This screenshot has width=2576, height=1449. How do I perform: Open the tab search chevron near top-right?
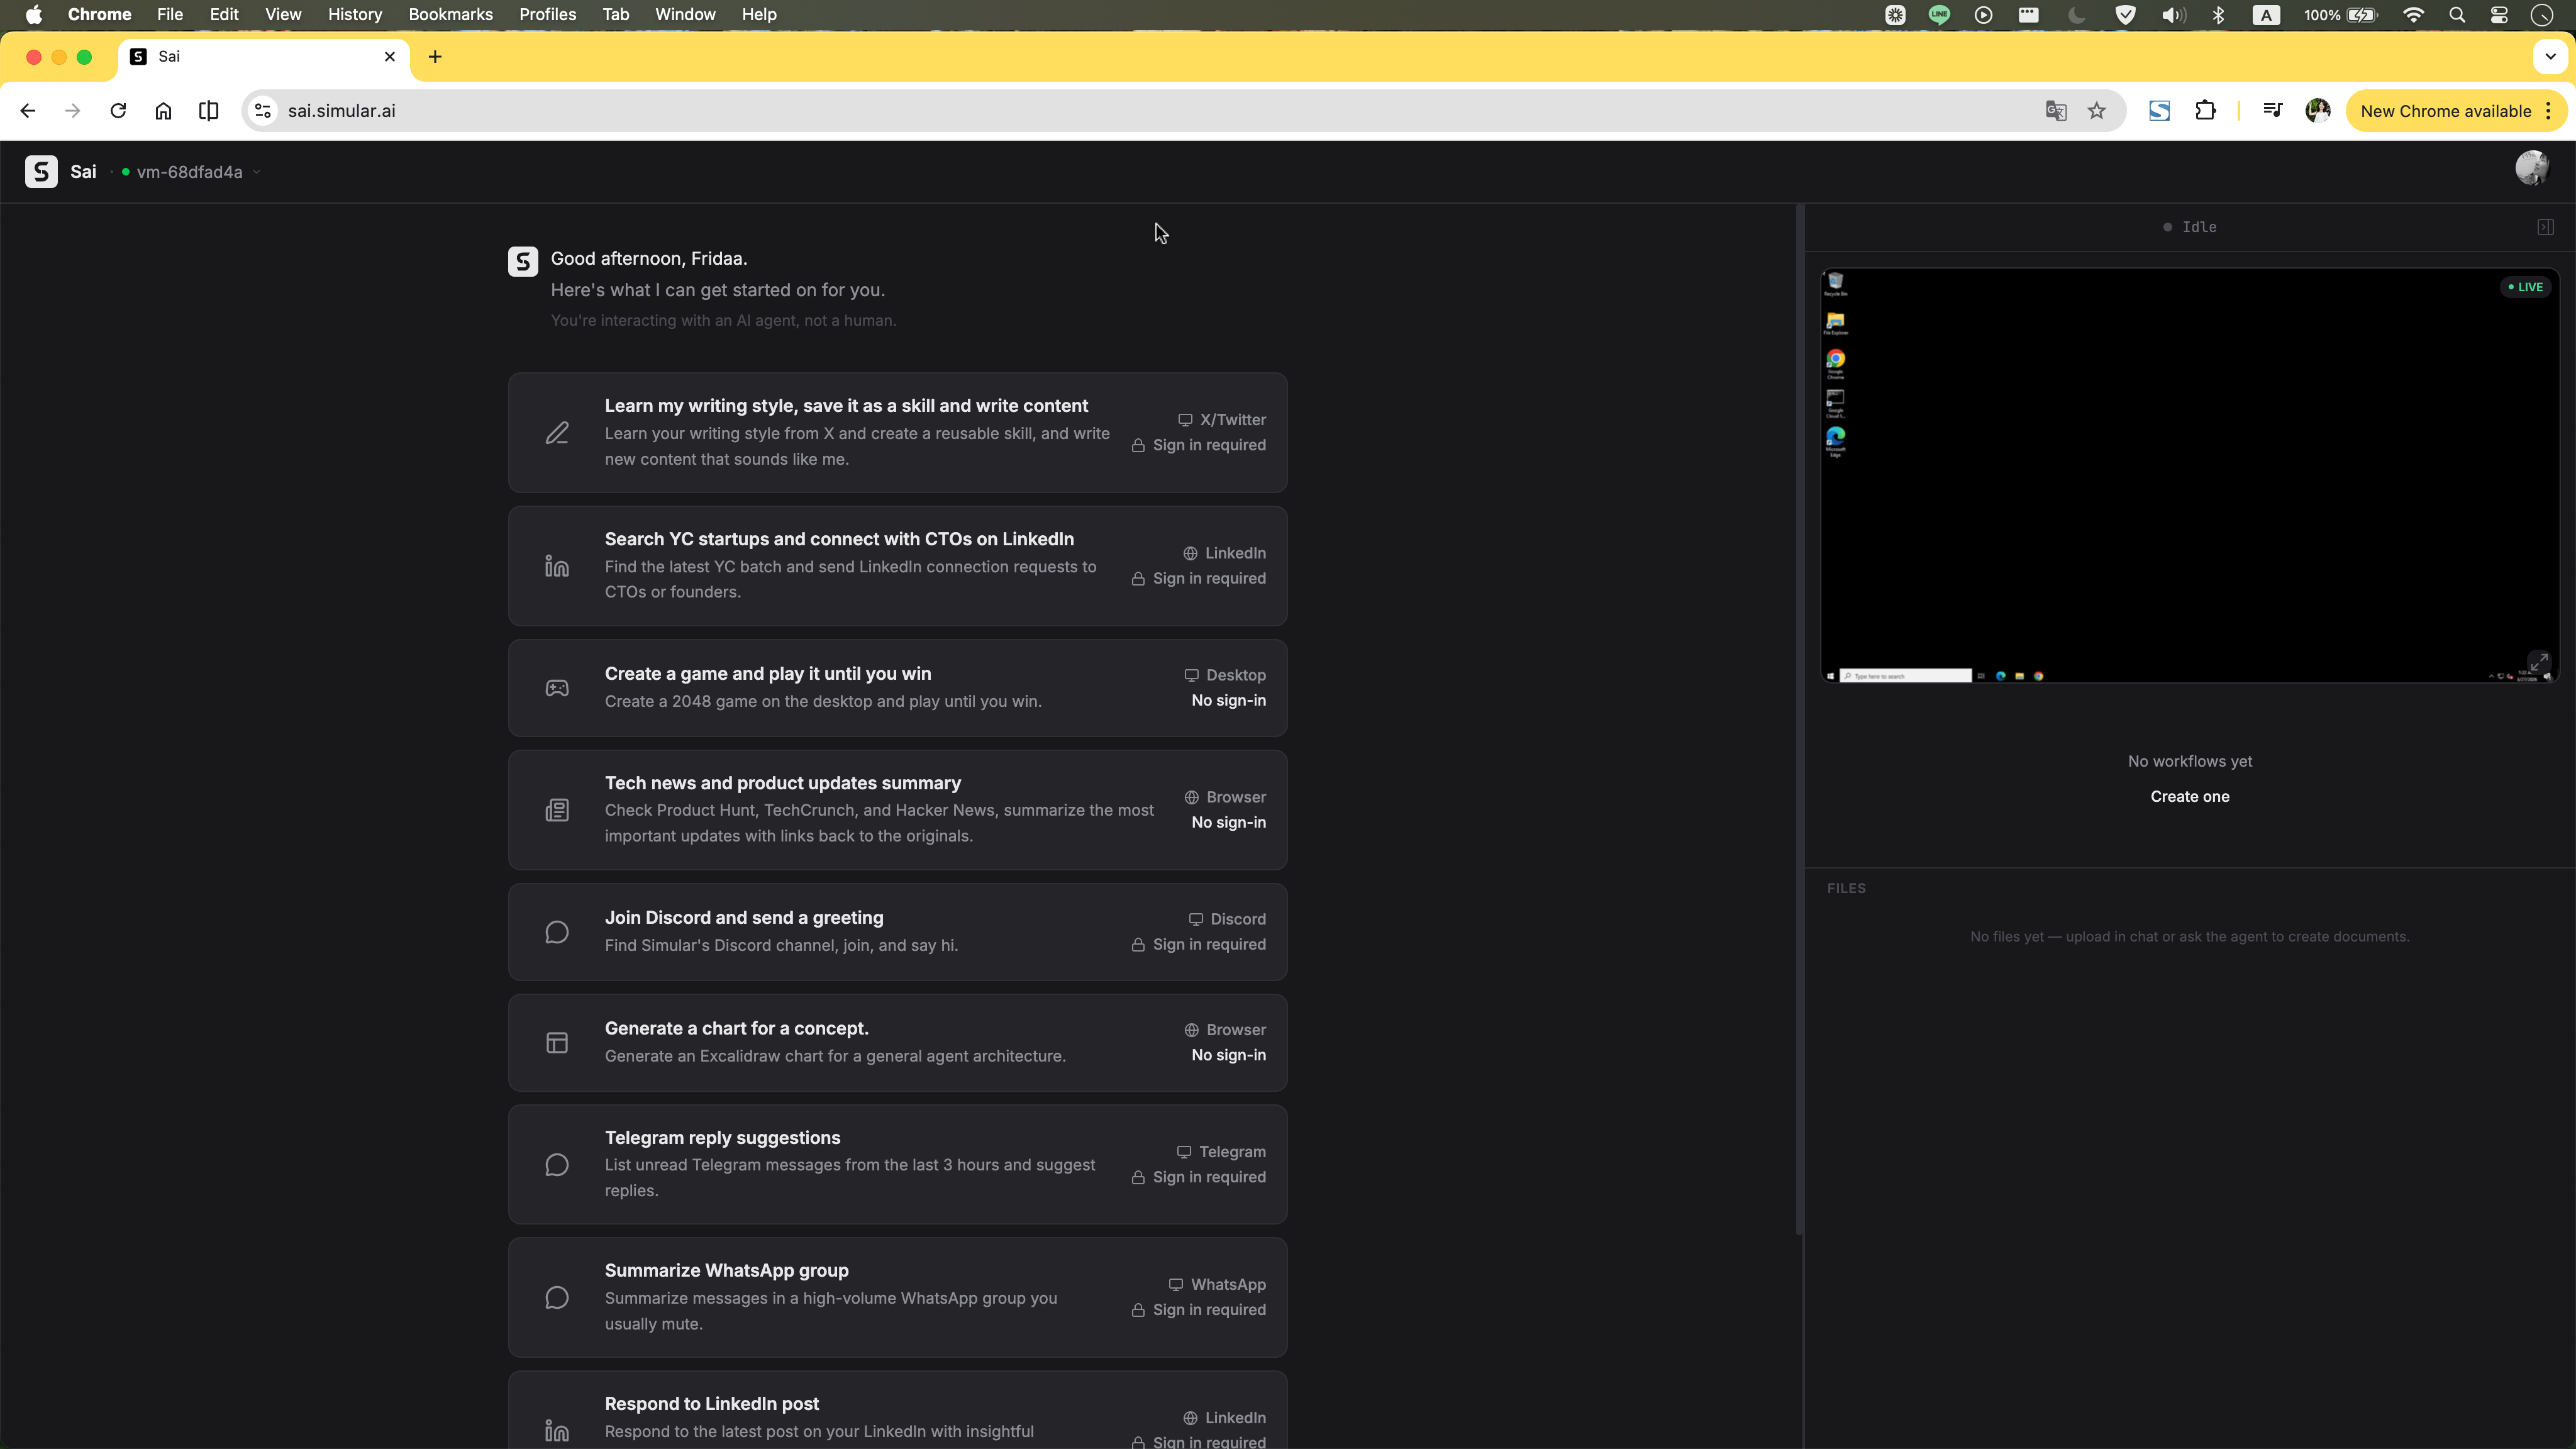tap(2550, 56)
